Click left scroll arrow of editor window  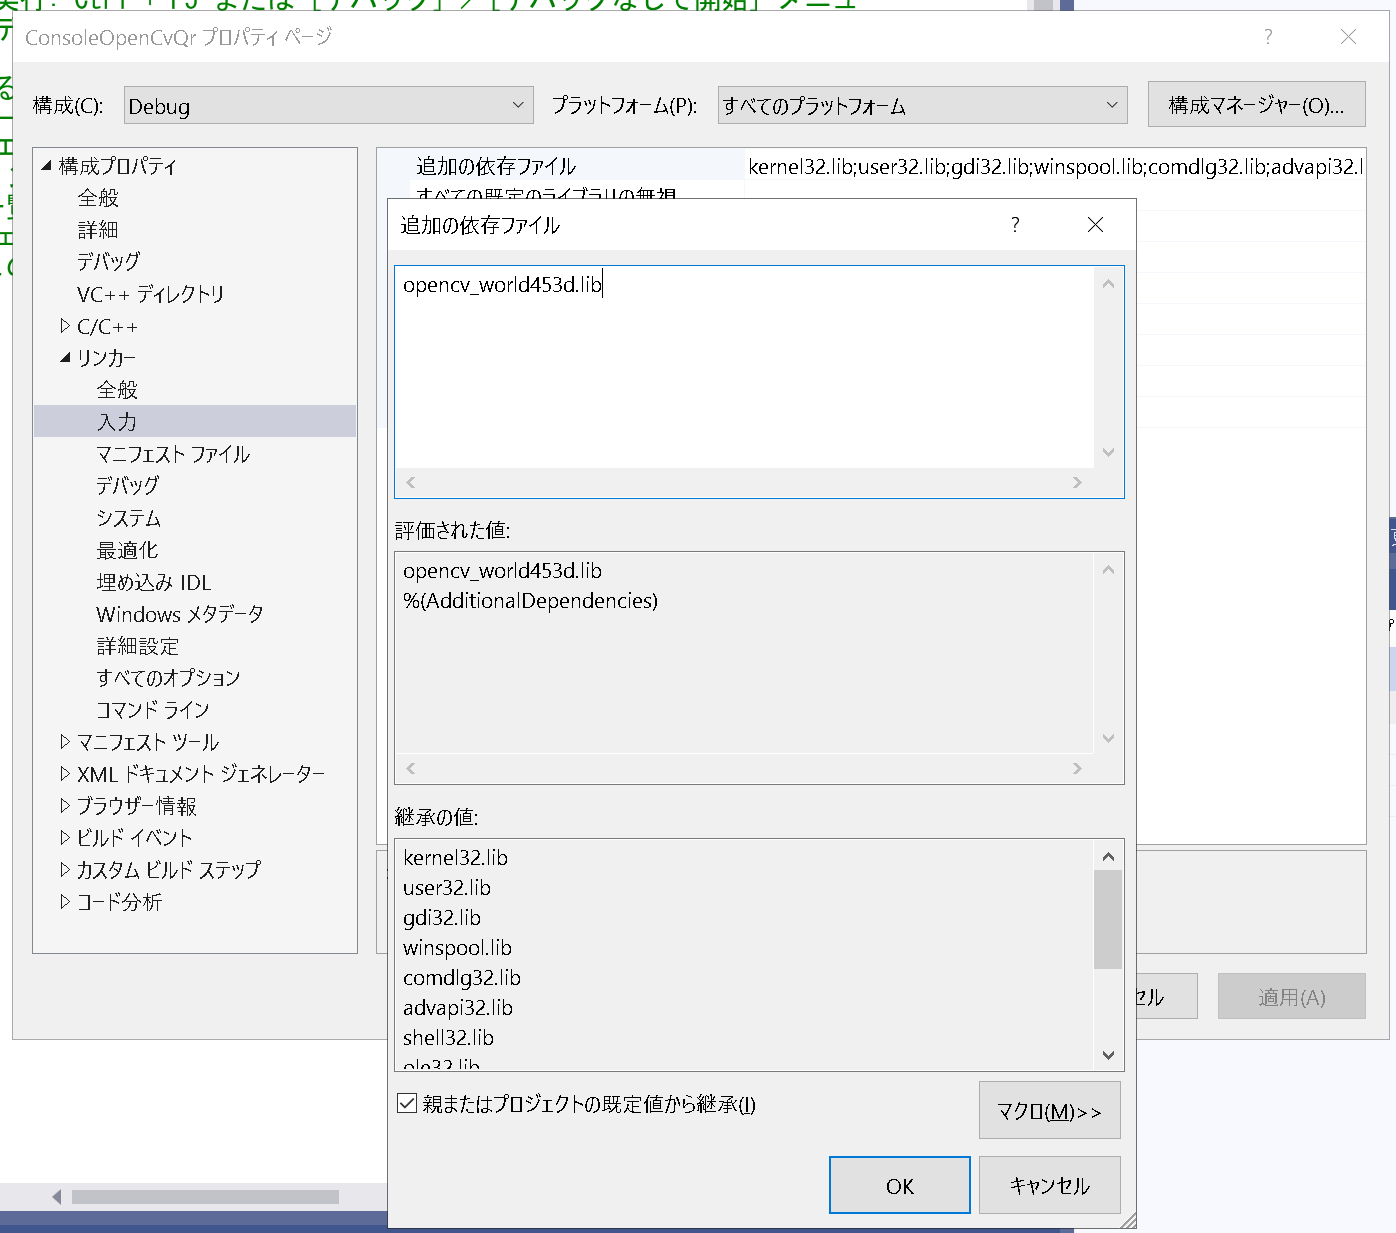click(x=56, y=1197)
